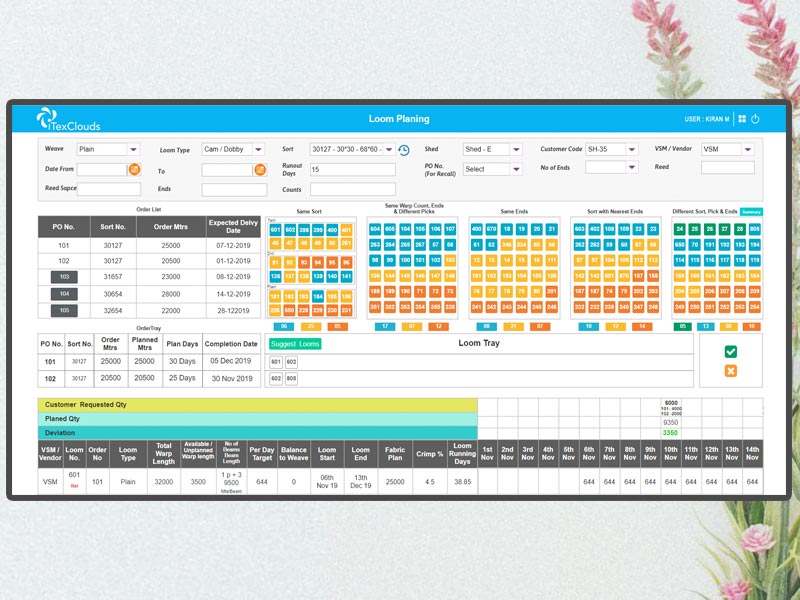
Task: Confirm with the green checkmark icon
Action: [730, 352]
